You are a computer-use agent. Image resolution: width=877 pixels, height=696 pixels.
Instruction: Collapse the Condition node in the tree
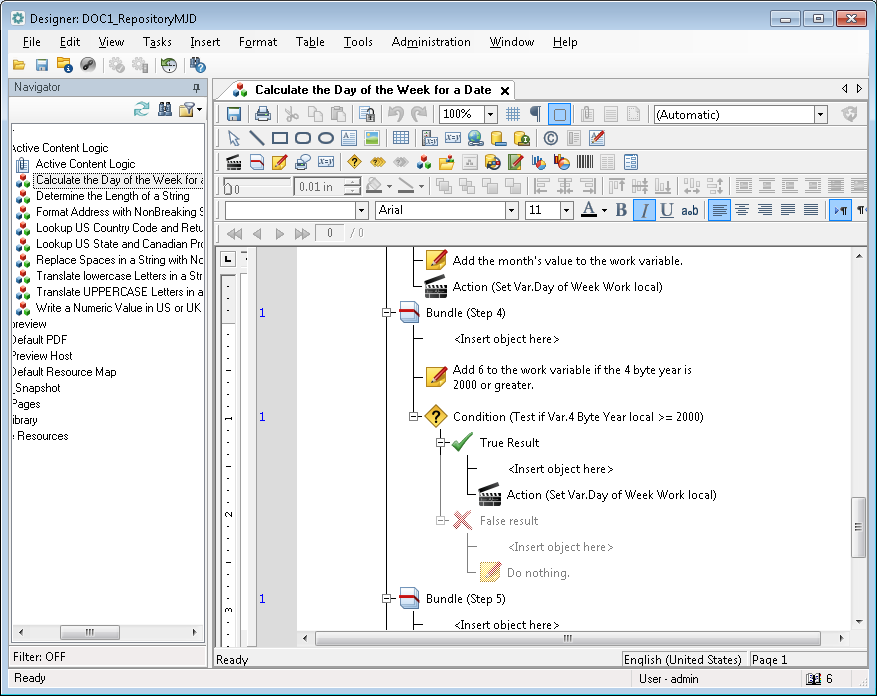[413, 417]
